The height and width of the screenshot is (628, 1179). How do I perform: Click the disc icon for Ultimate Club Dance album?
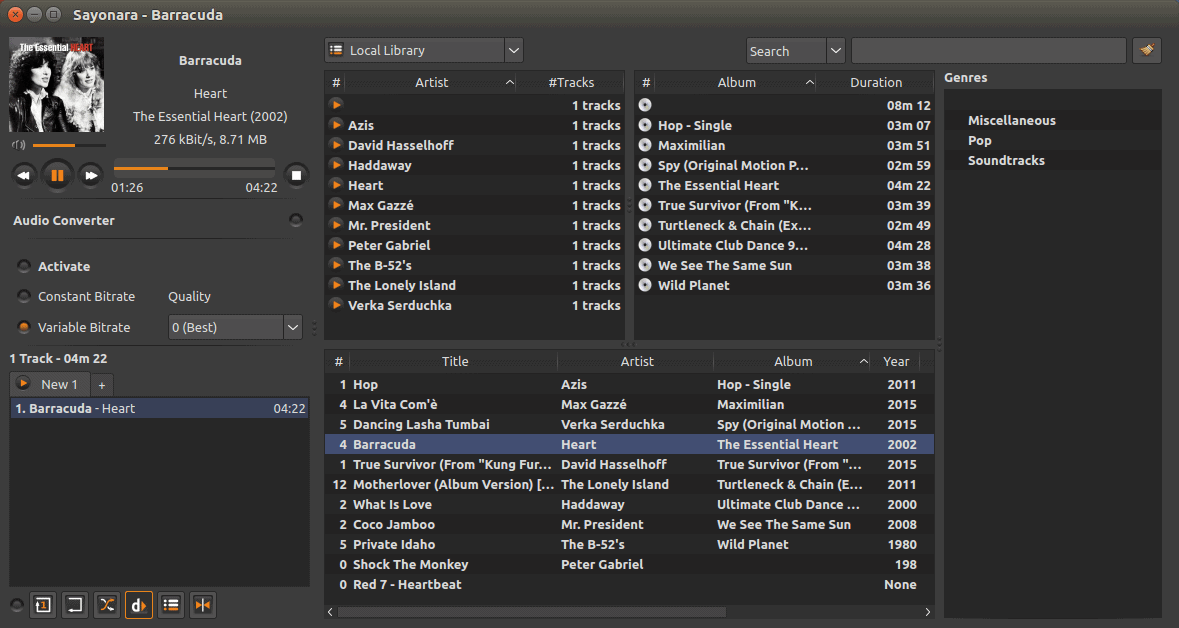pyautogui.click(x=645, y=245)
